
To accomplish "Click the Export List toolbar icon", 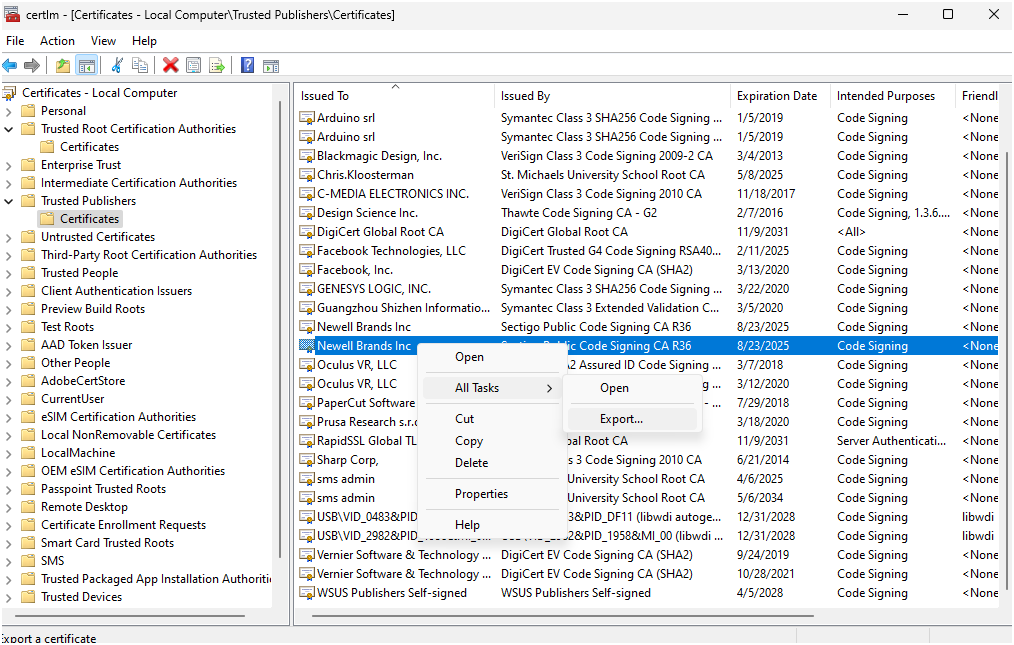I will point(216,66).
